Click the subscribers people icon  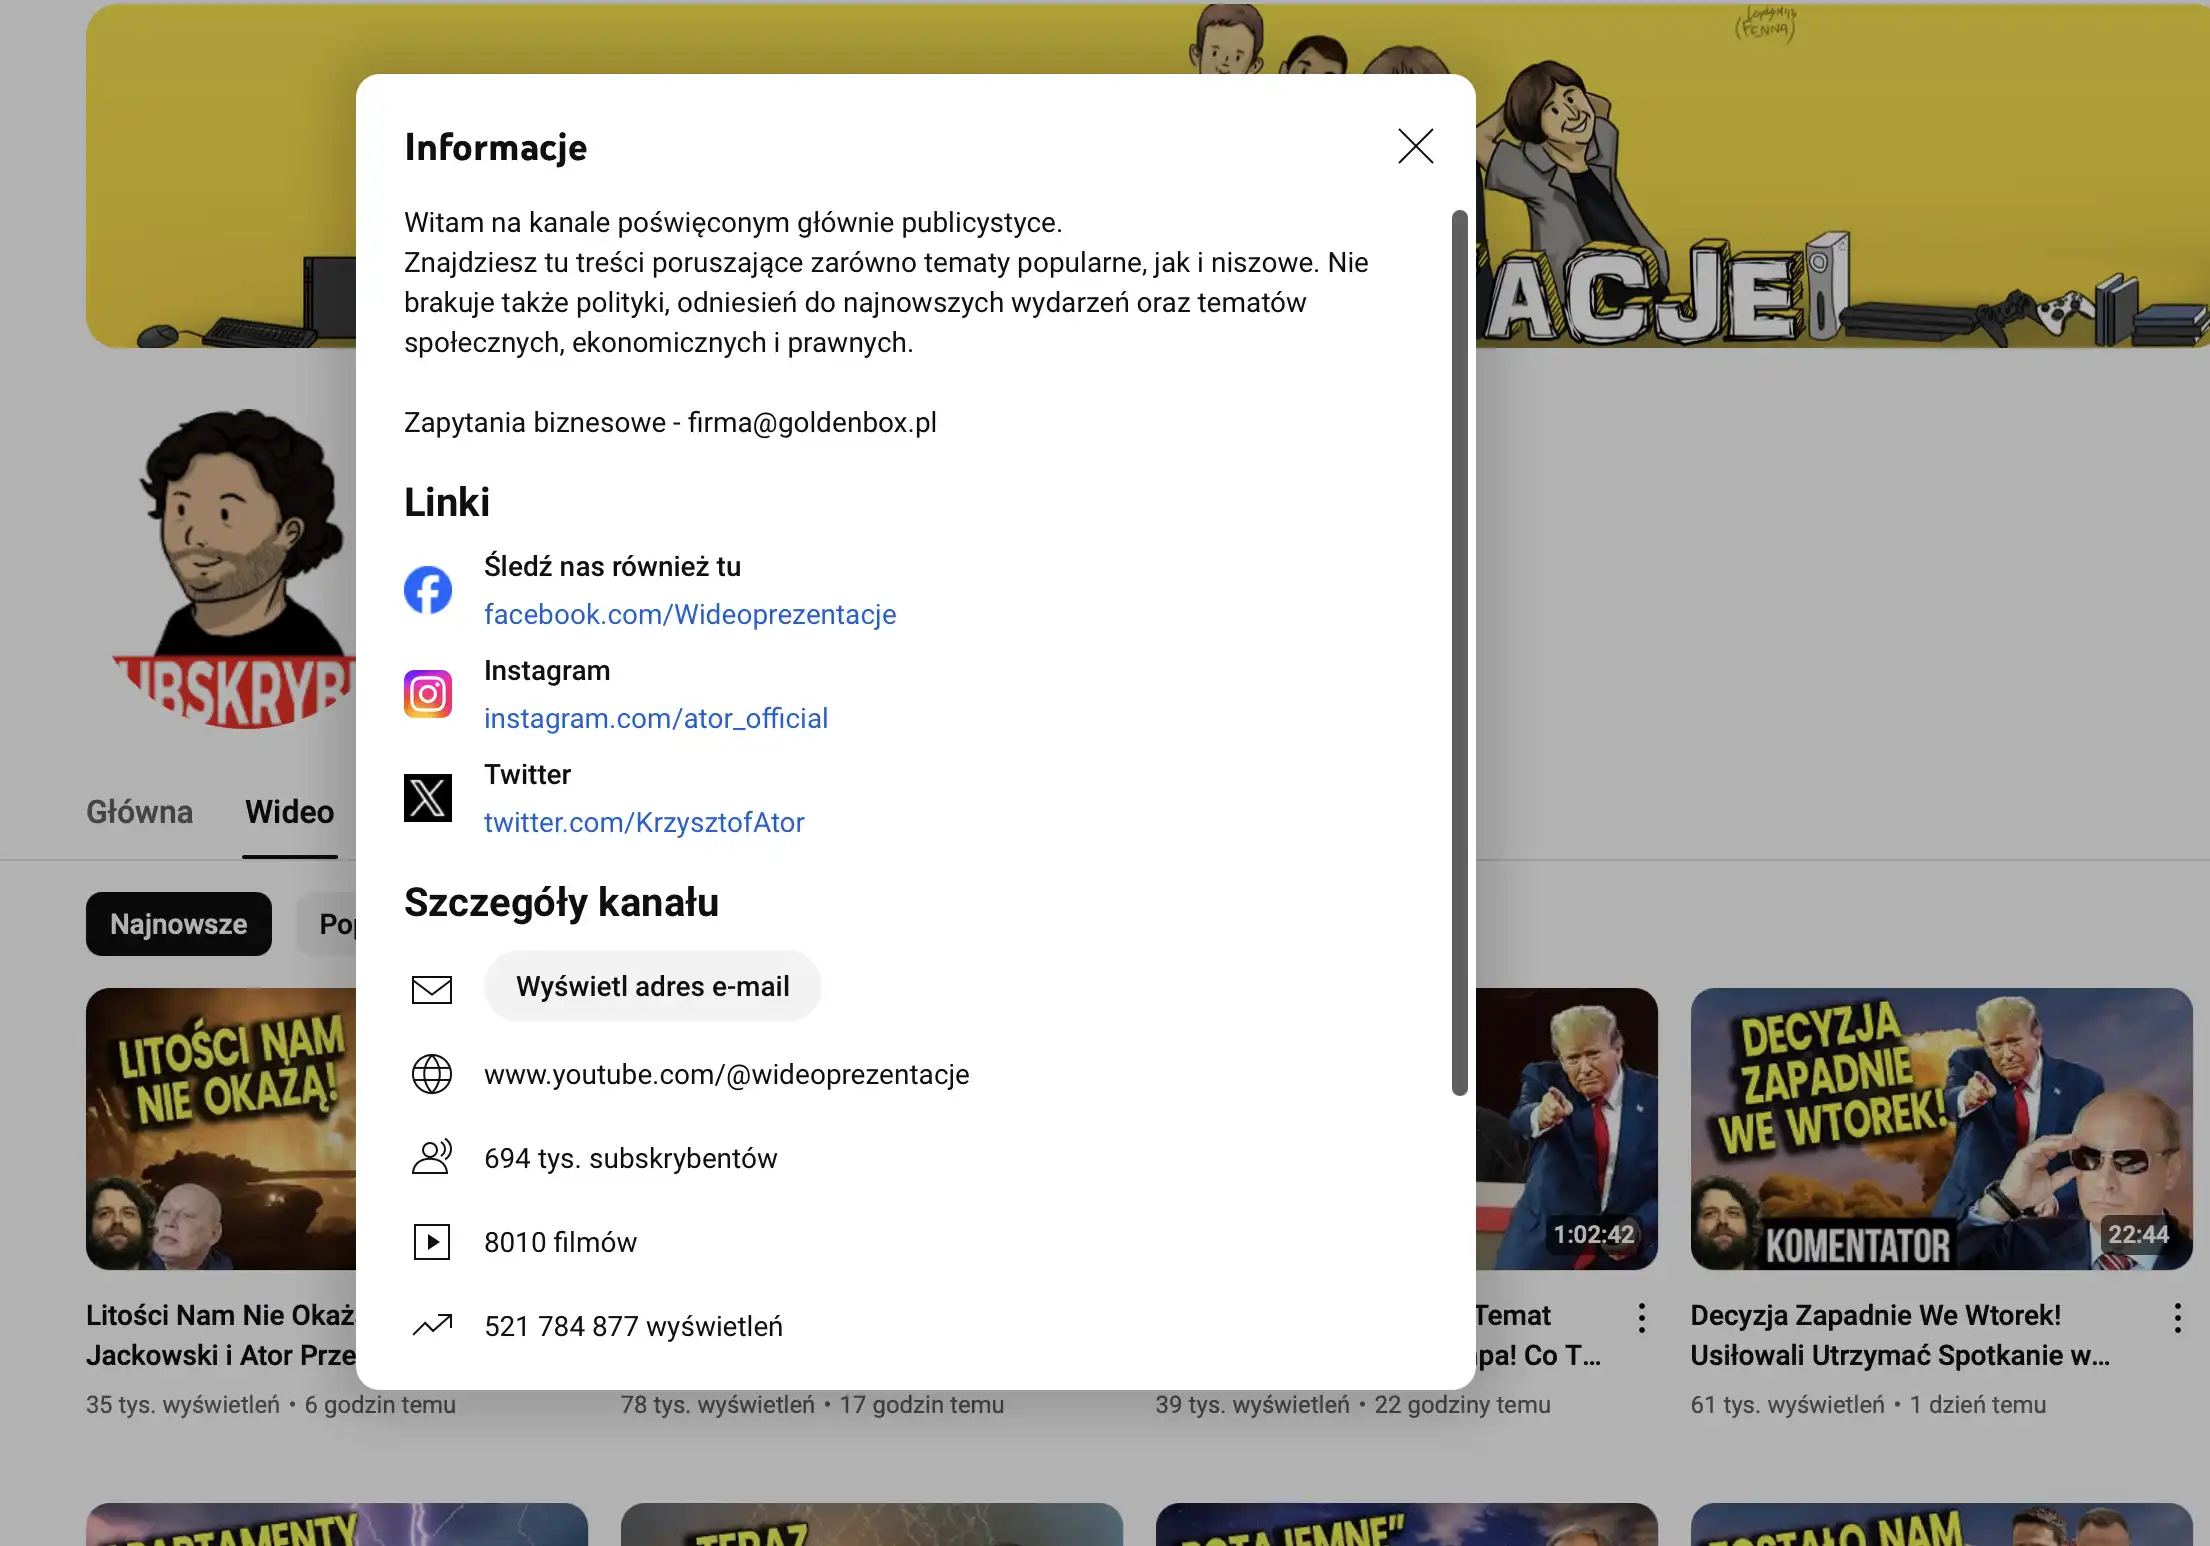432,1157
